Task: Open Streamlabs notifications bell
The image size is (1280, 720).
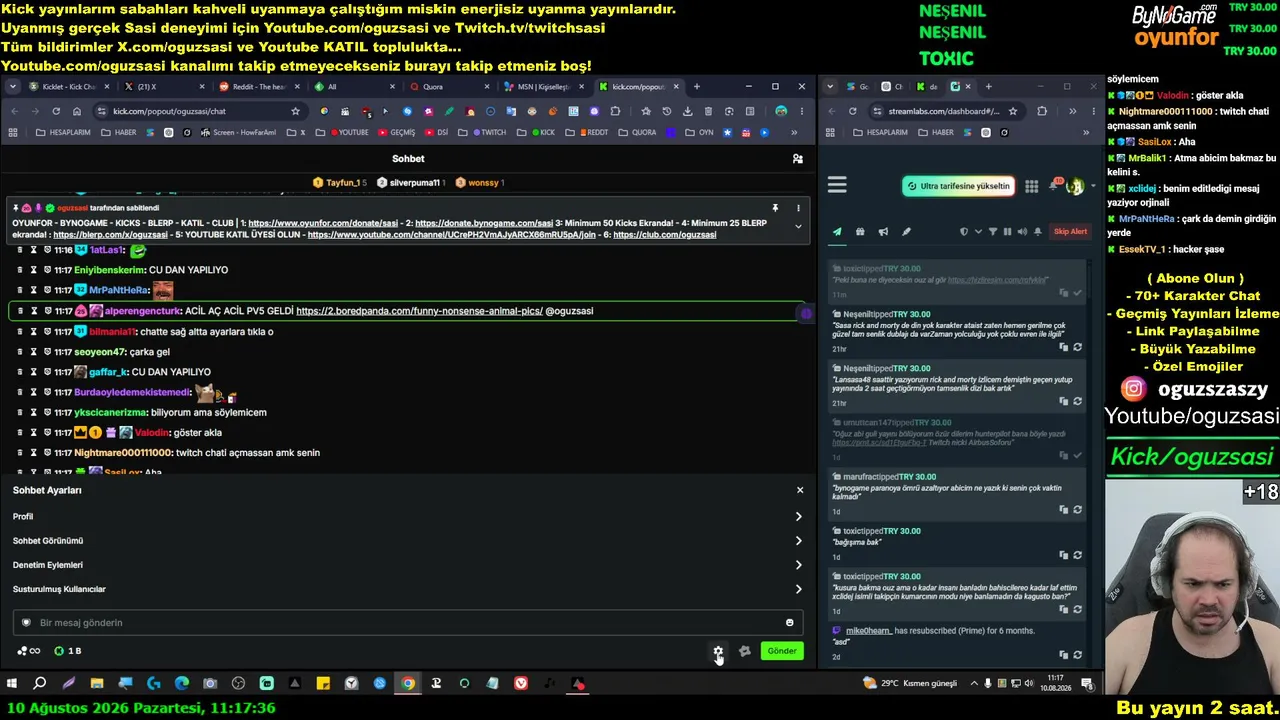Action: [1054, 186]
